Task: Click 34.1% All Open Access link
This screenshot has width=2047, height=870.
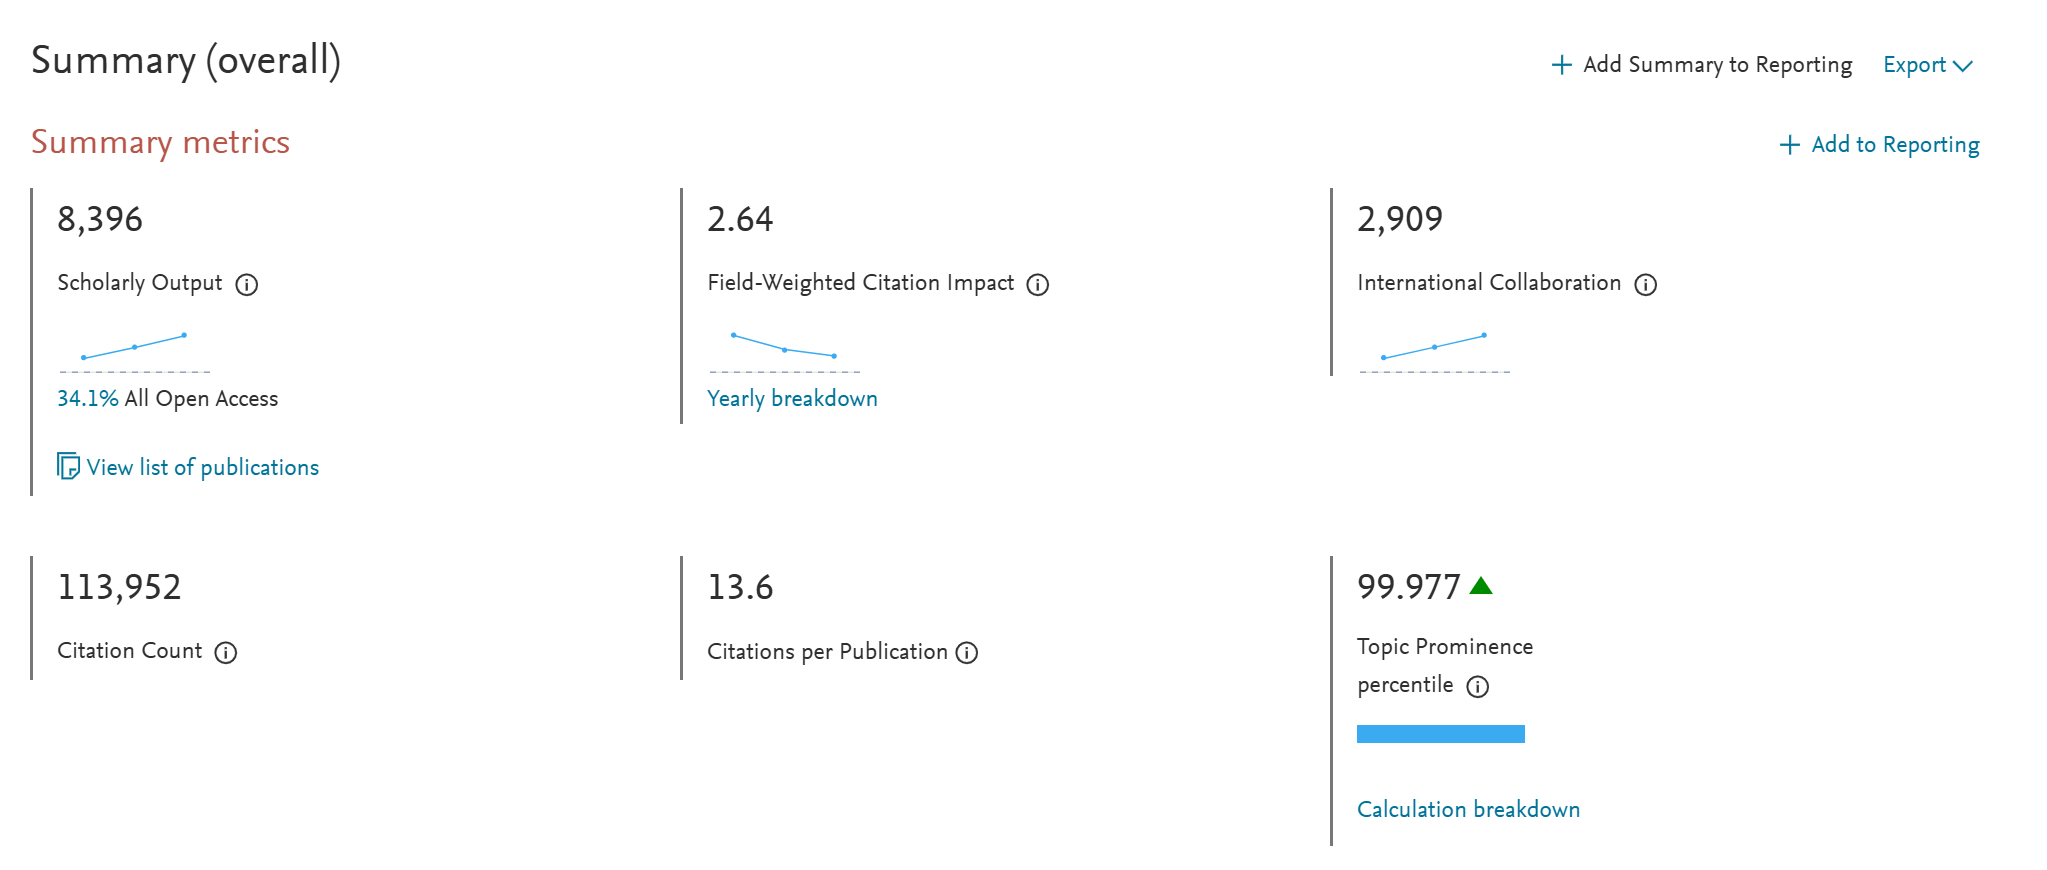Action: [x=167, y=398]
